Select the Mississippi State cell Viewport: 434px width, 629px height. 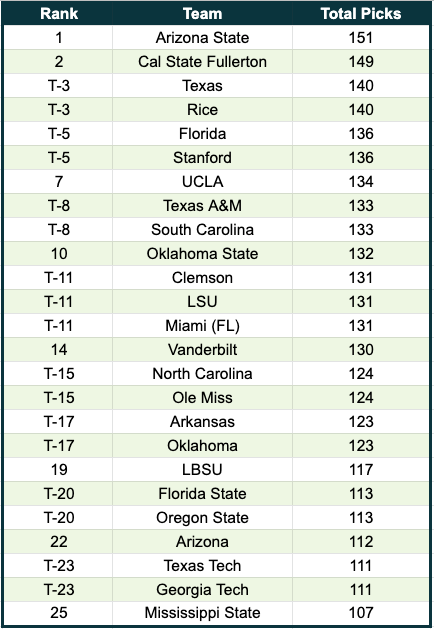(202, 613)
